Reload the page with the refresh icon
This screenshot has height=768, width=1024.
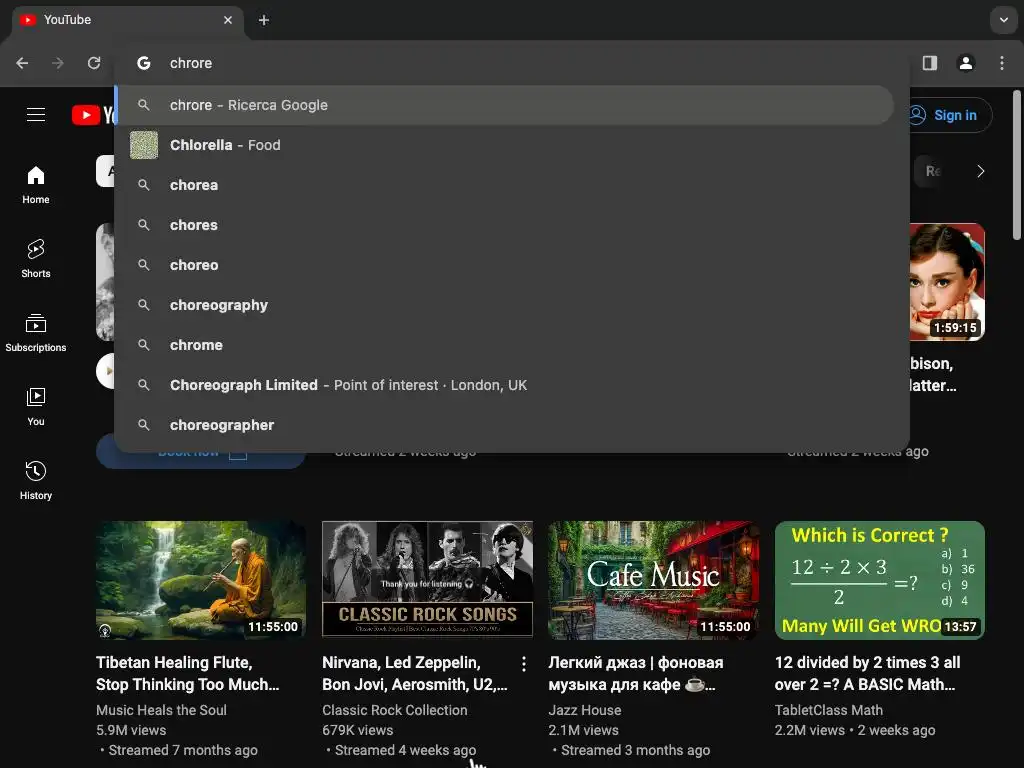pyautogui.click(x=94, y=63)
